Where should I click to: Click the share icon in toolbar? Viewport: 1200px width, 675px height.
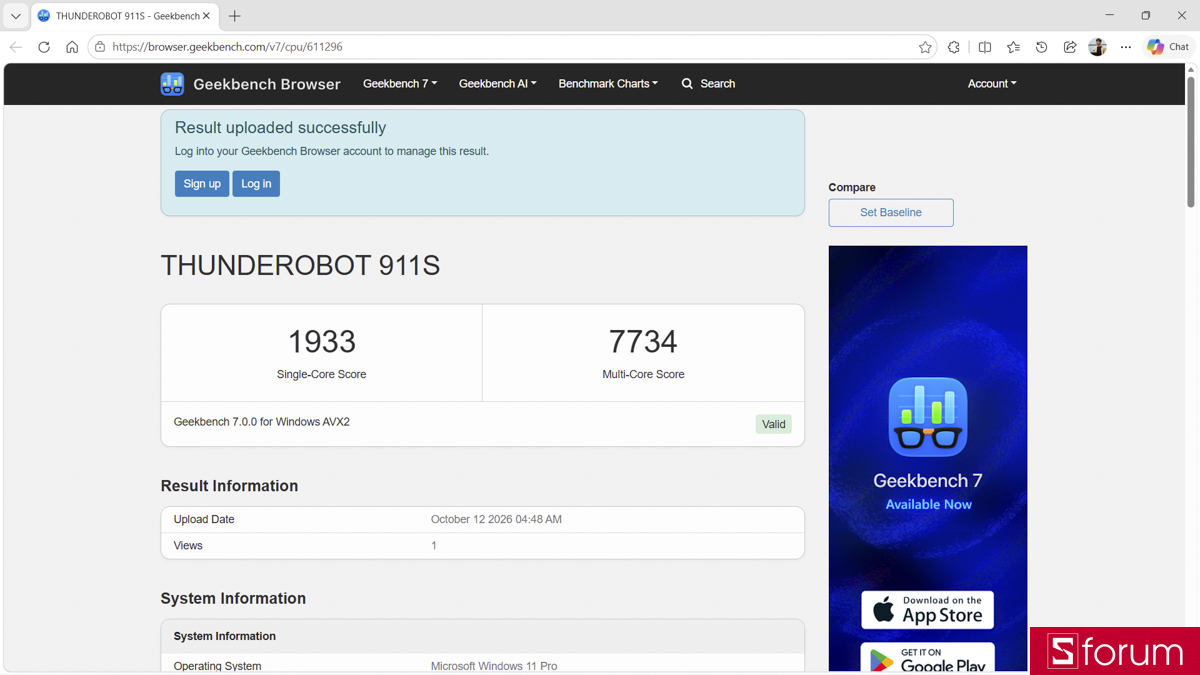1069,47
